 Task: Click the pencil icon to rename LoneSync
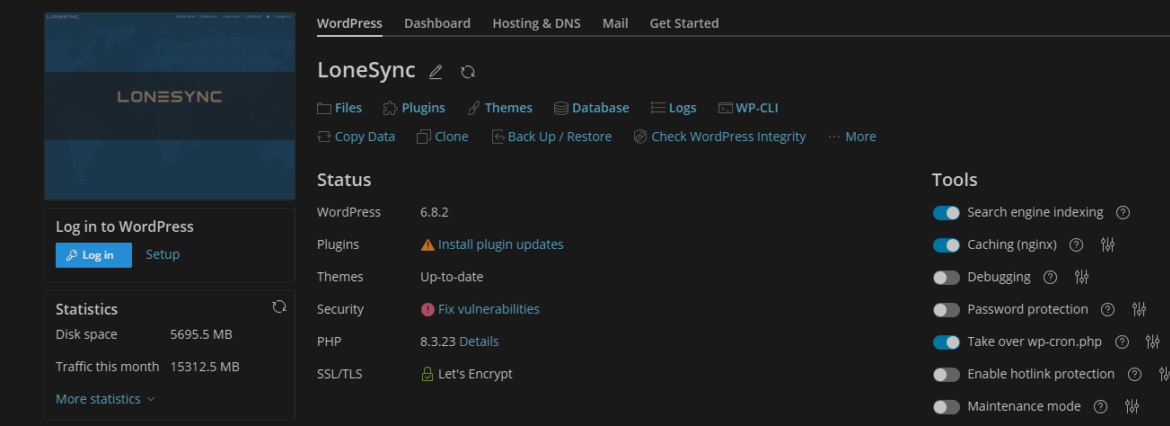click(436, 72)
